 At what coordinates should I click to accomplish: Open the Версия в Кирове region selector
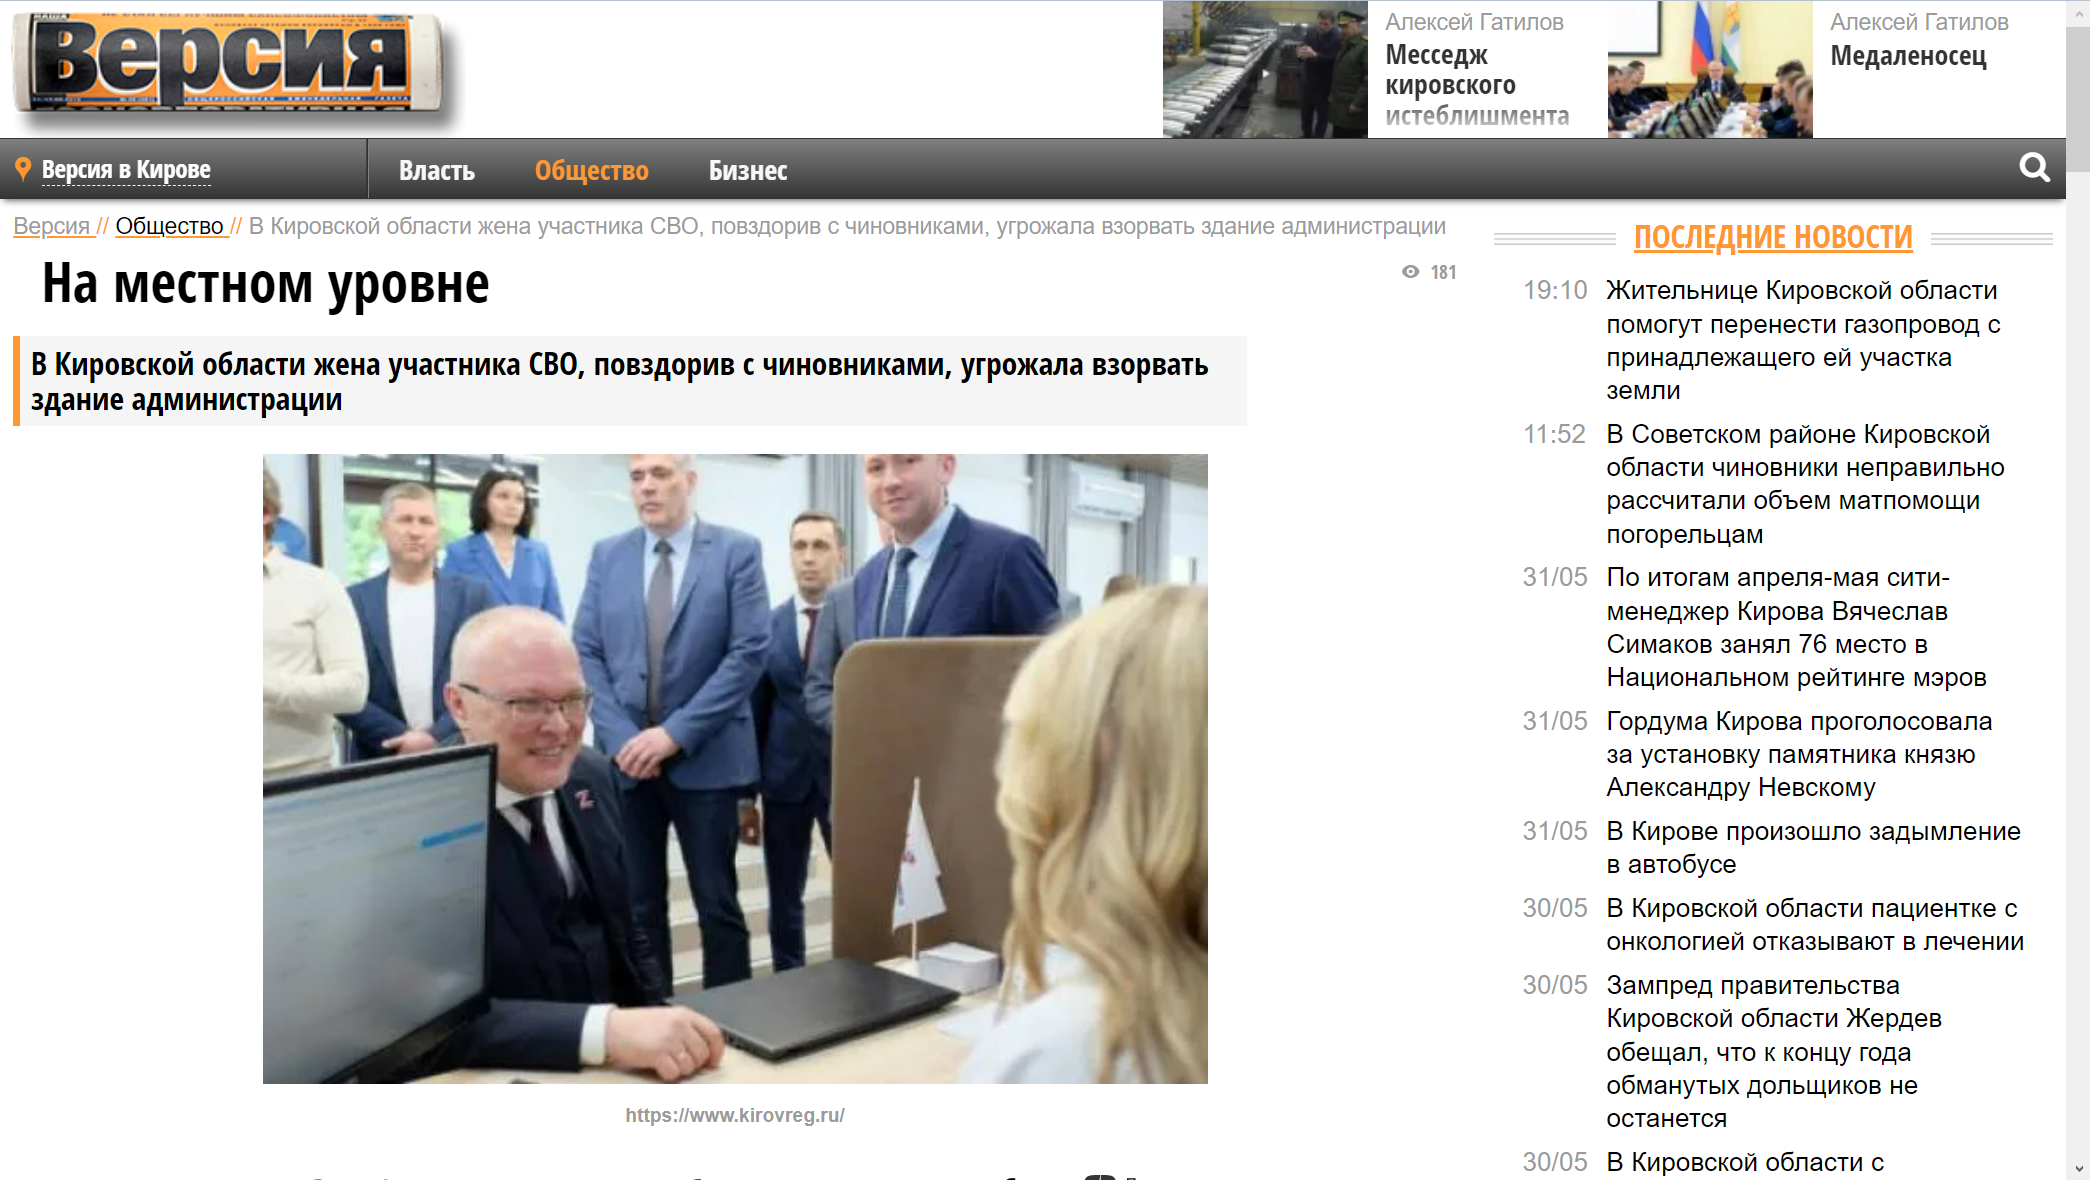pos(126,170)
